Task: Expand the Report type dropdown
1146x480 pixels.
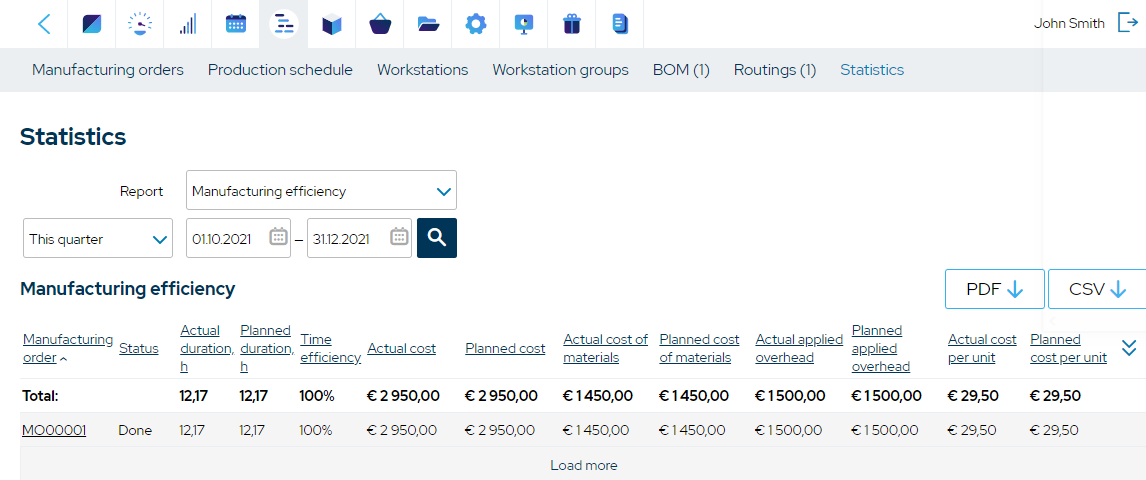Action: click(322, 191)
